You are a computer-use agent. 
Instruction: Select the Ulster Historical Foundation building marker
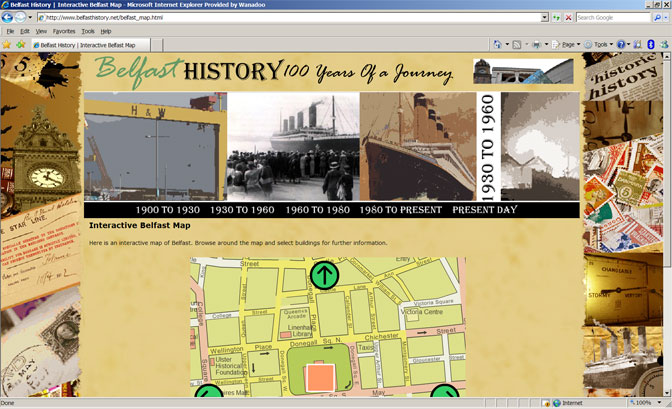coord(212,362)
